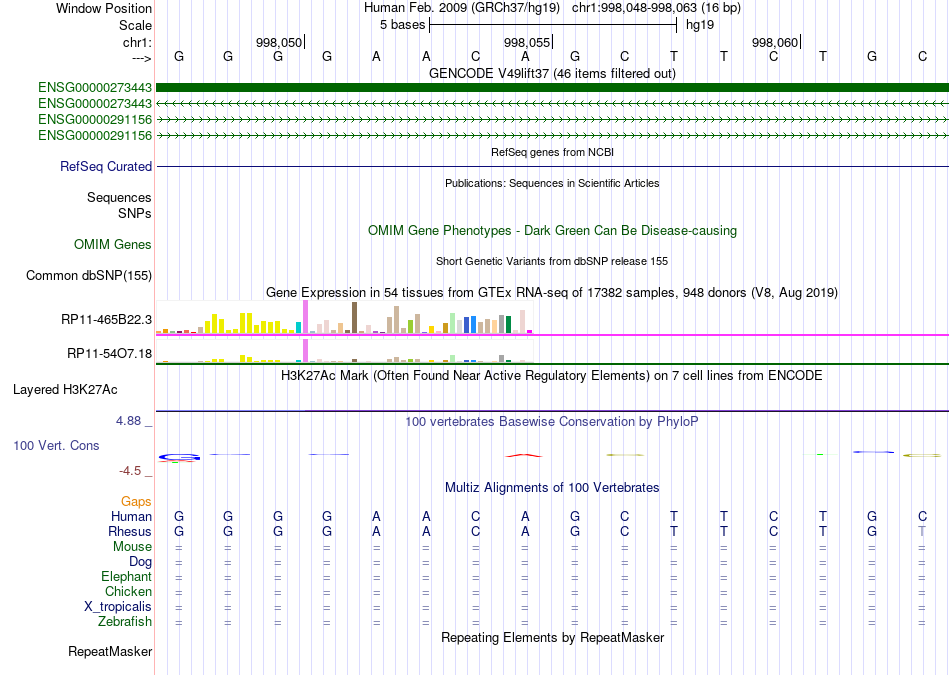Click the Window Position track label

[104, 8]
